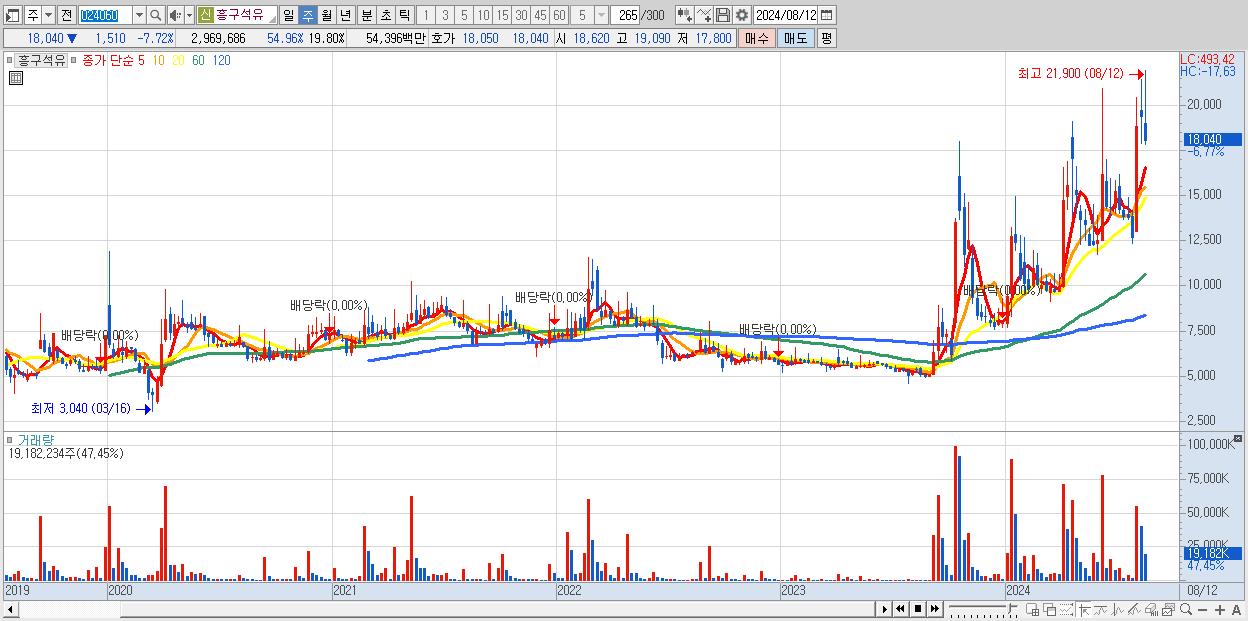Zoom out using the minus icon

(x=1203, y=609)
